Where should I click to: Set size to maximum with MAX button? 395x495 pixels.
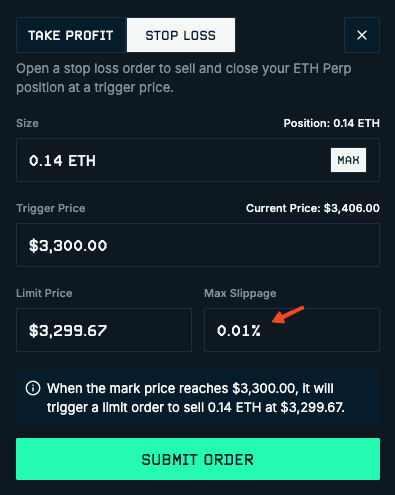(348, 160)
